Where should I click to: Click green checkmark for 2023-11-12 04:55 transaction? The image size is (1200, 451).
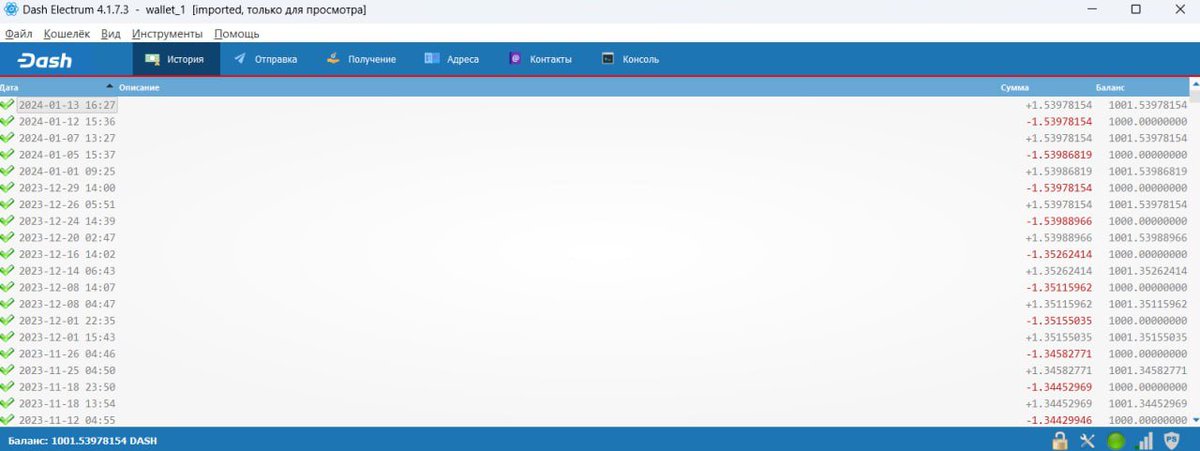coord(8,419)
